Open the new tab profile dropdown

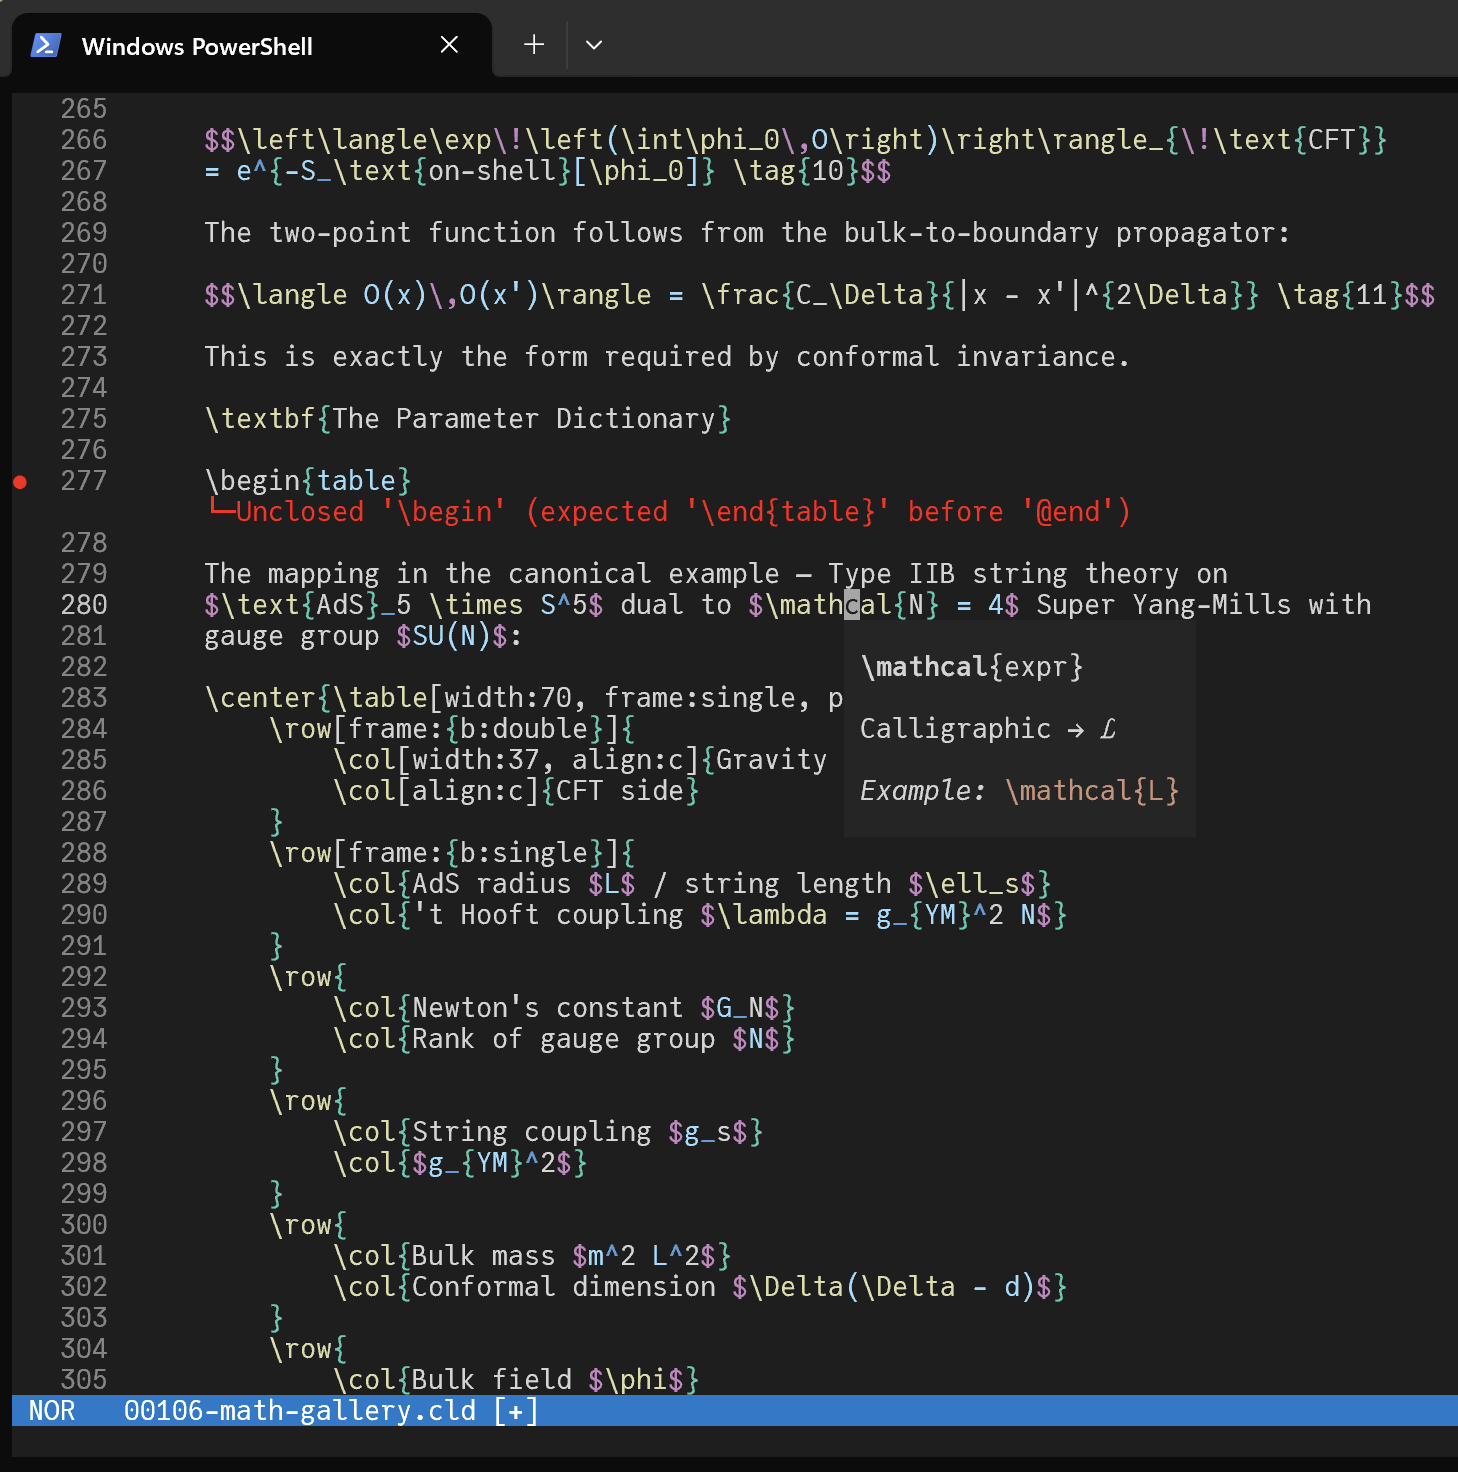(x=593, y=45)
